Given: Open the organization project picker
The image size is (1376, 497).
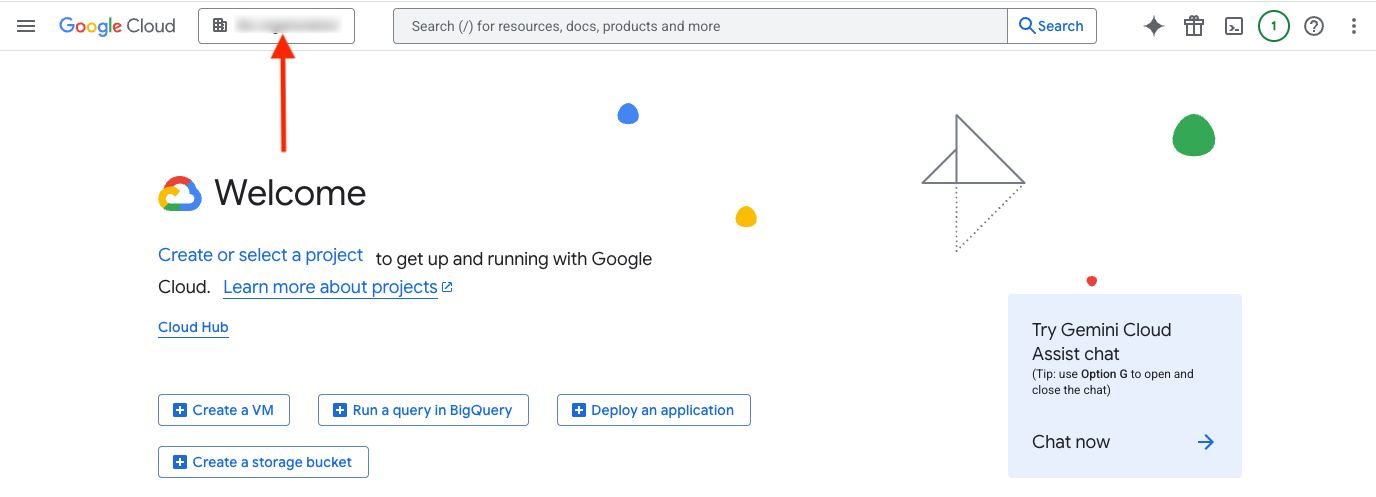Looking at the screenshot, I should point(277,26).
